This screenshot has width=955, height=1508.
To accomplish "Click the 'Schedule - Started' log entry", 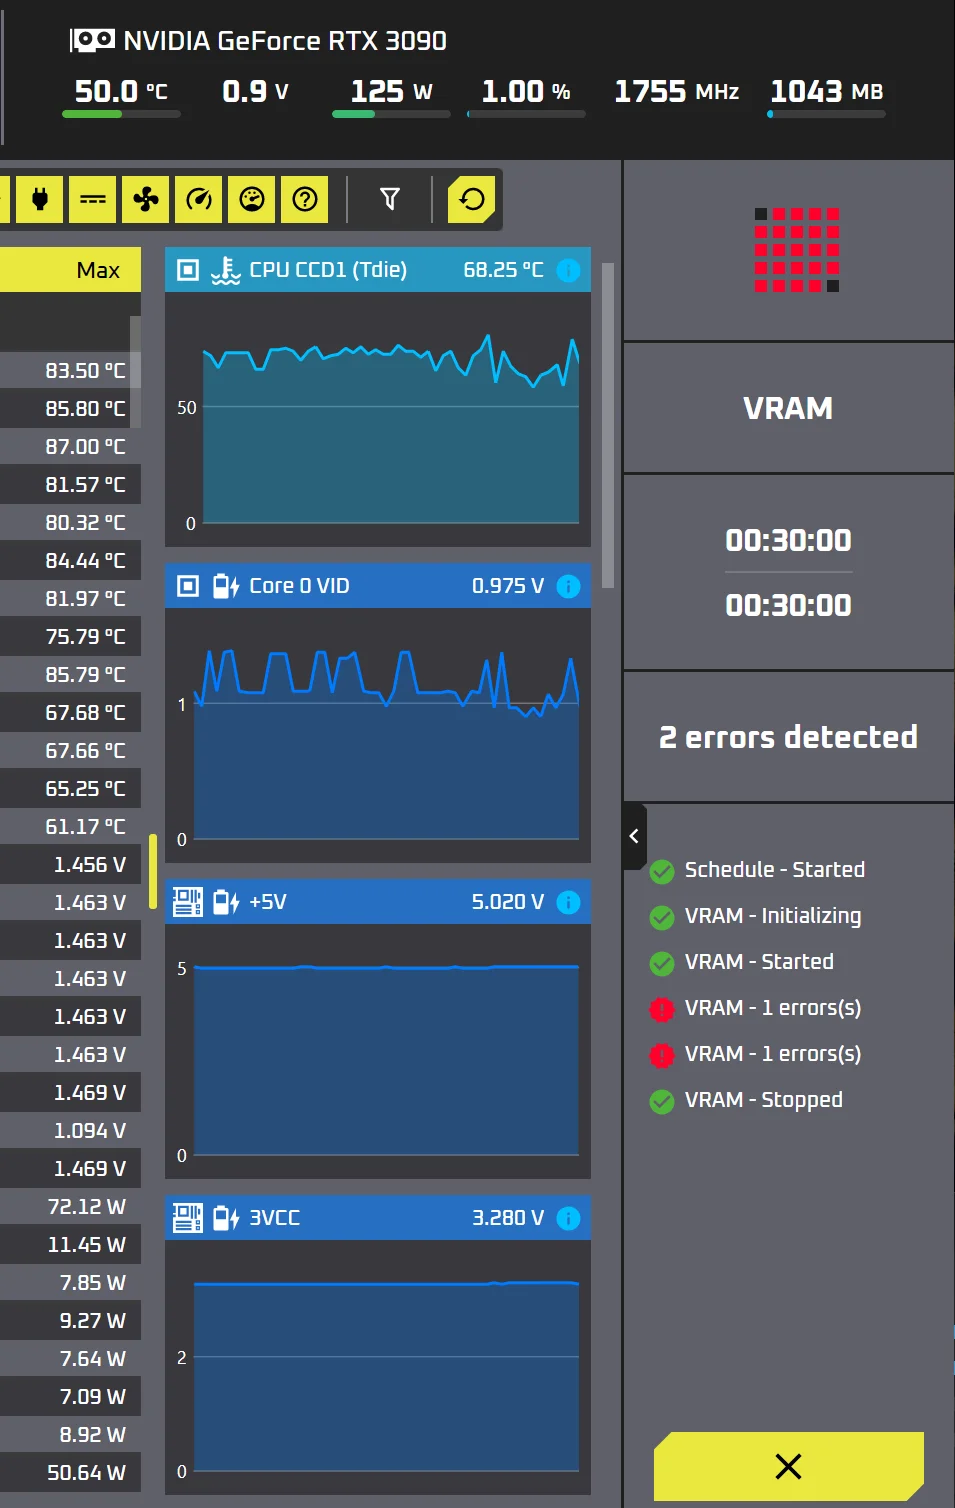I will coord(774,870).
